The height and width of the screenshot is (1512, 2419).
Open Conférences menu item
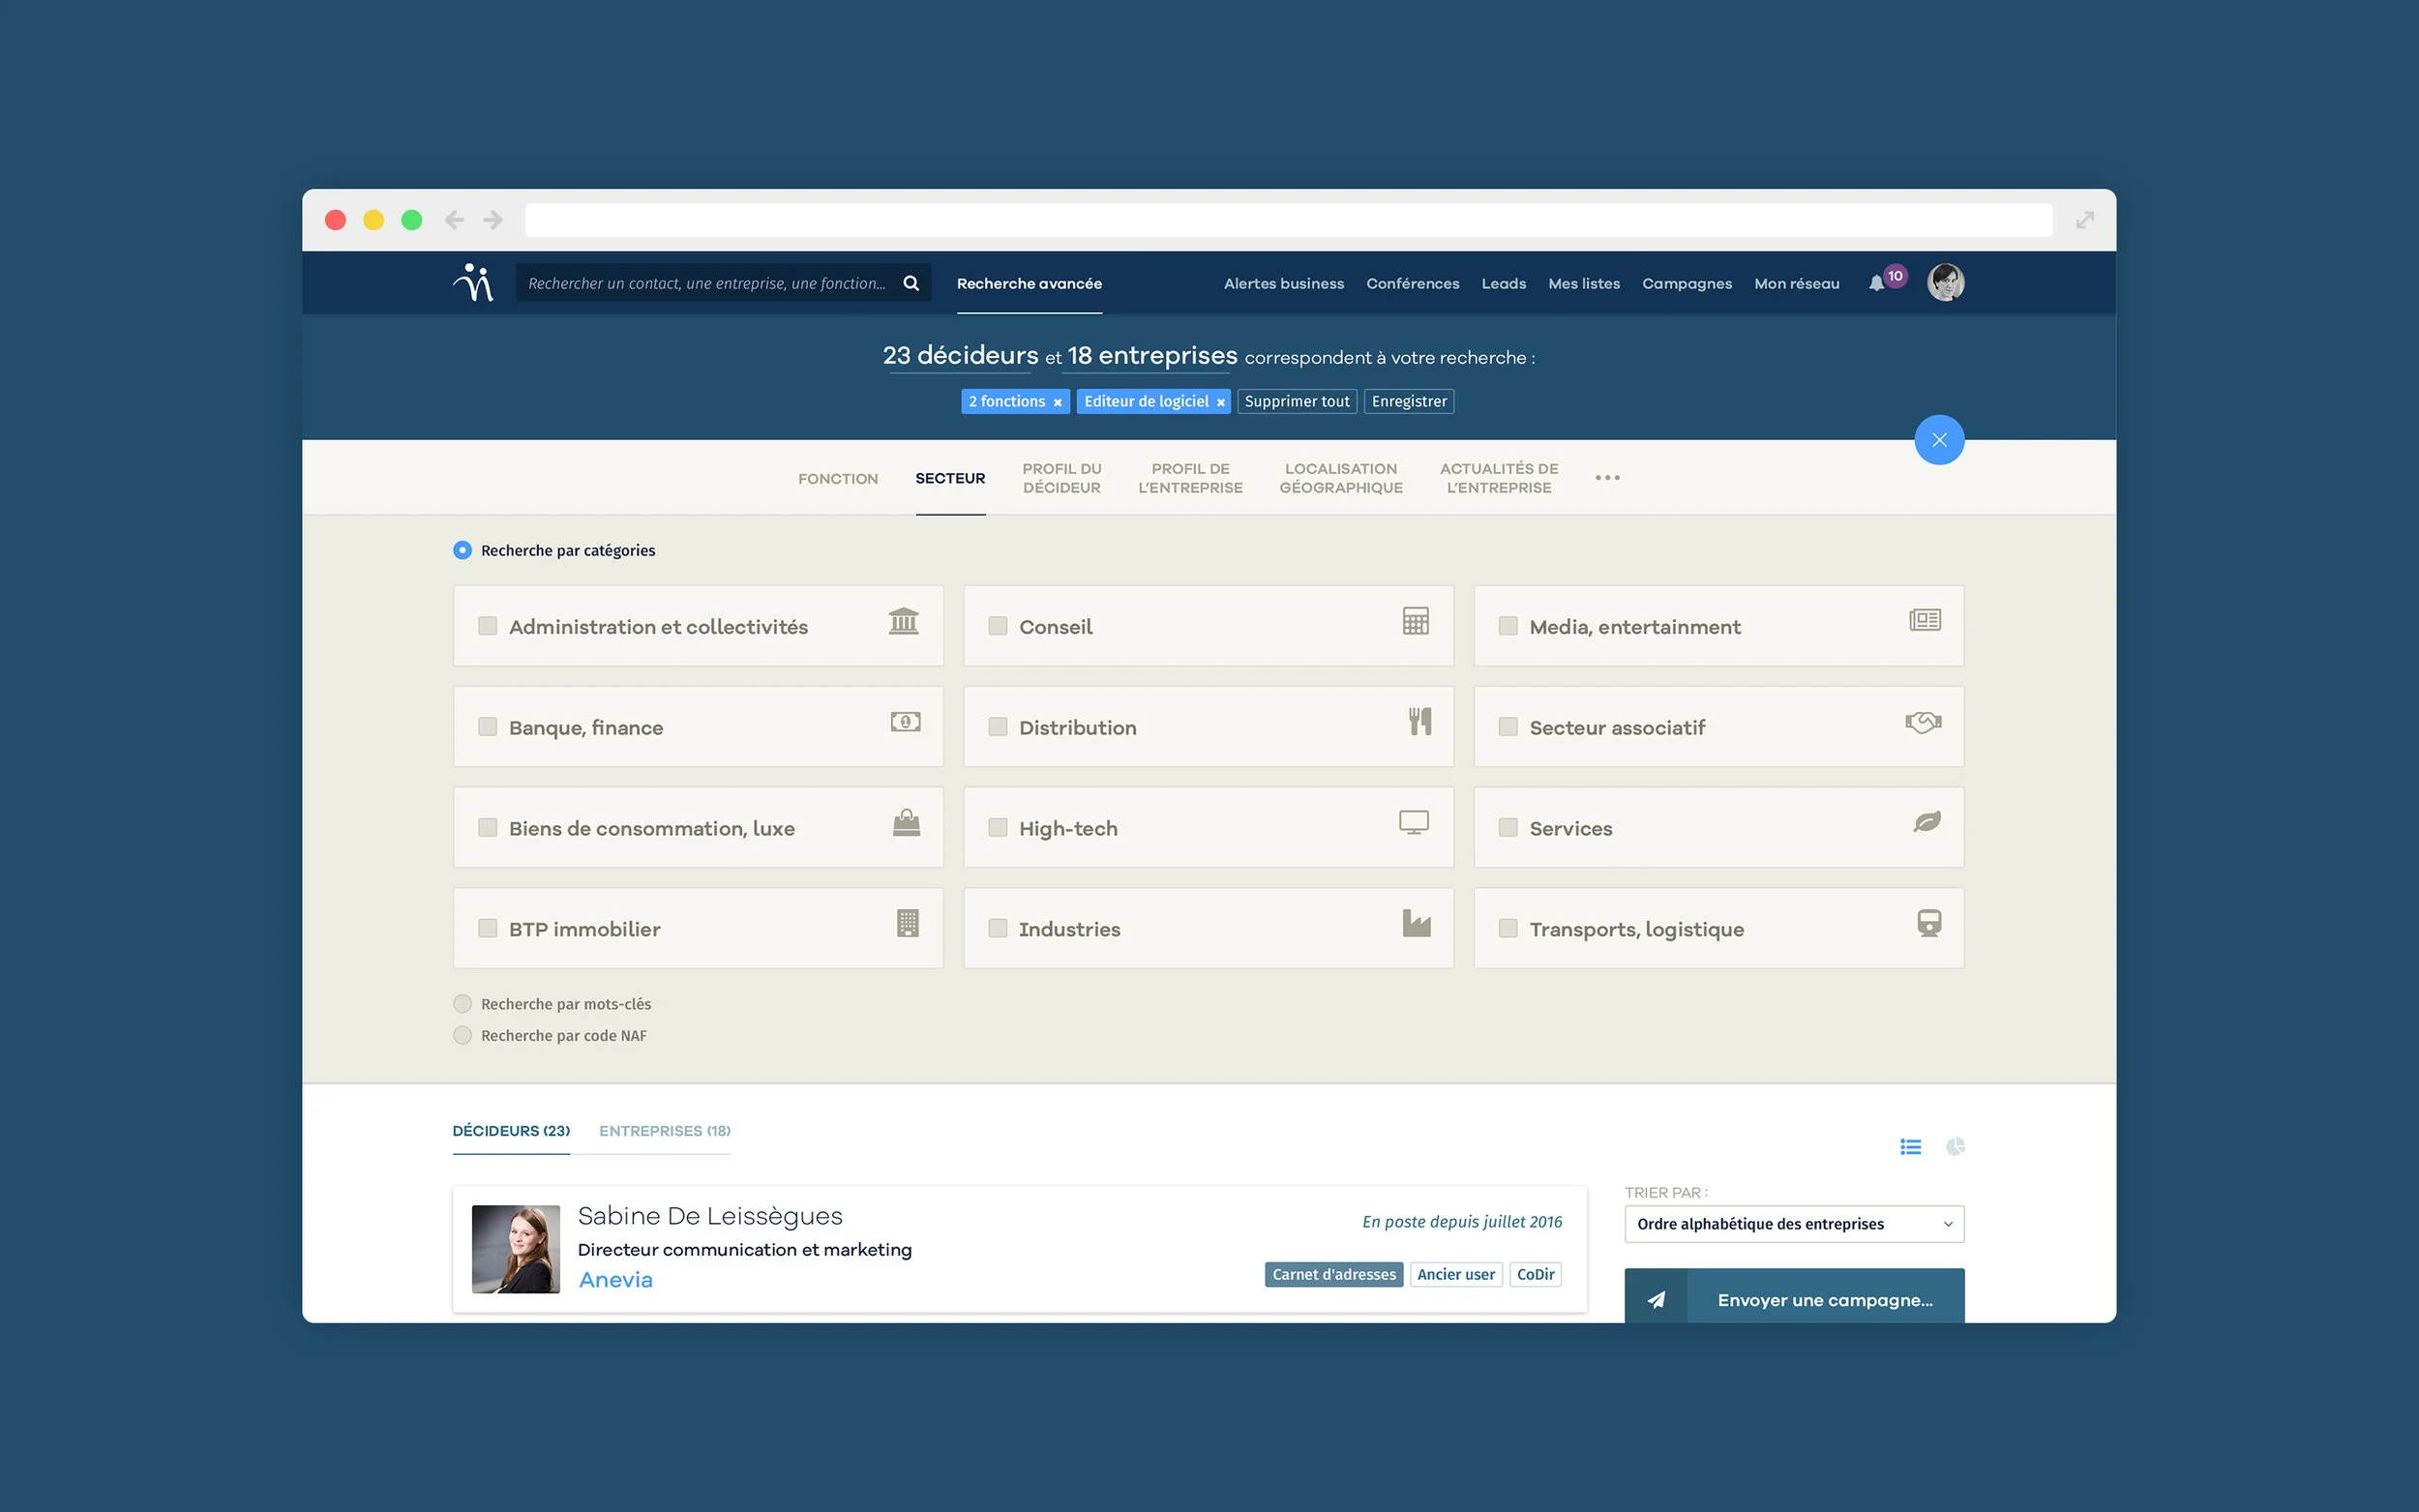tap(1412, 284)
